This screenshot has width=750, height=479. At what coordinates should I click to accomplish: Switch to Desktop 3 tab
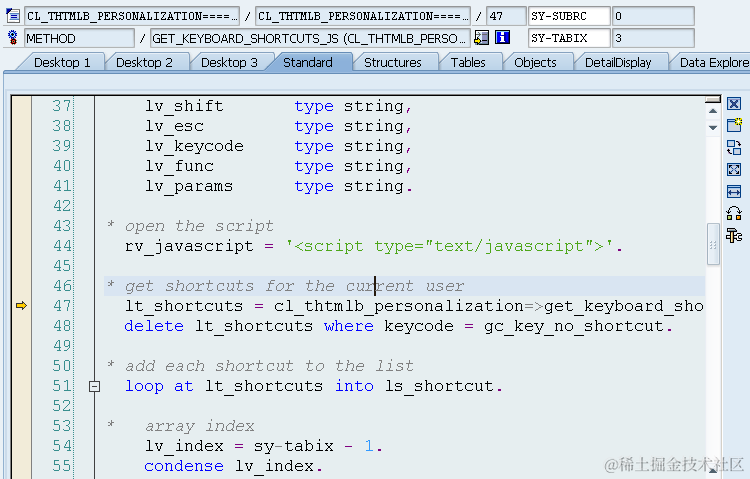click(229, 63)
